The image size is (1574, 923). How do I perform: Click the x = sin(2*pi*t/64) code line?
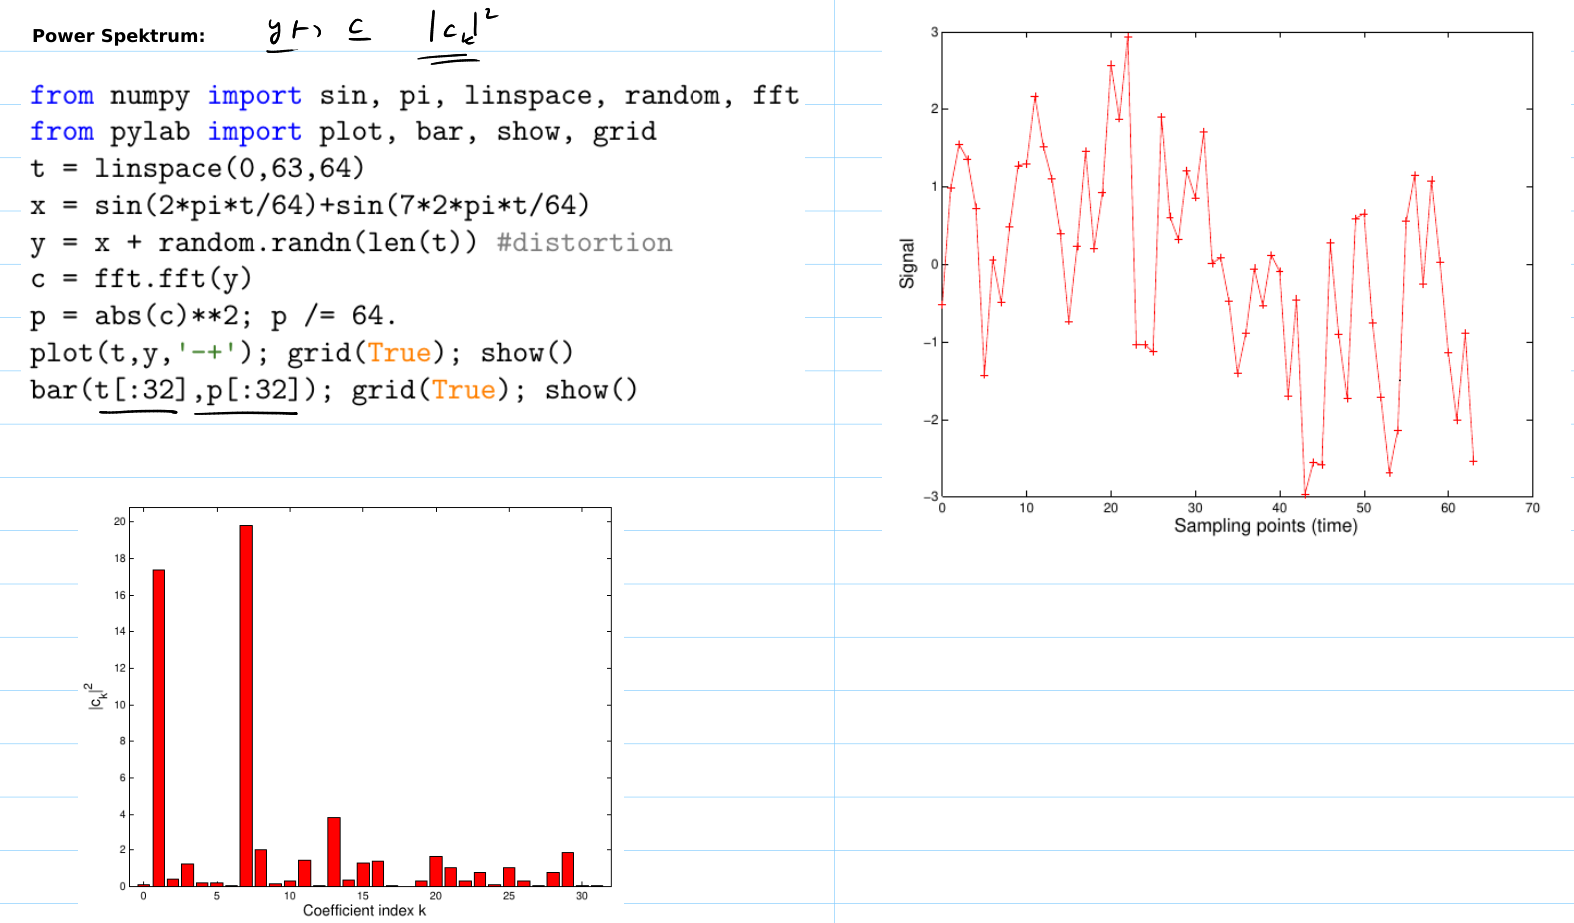point(310,206)
